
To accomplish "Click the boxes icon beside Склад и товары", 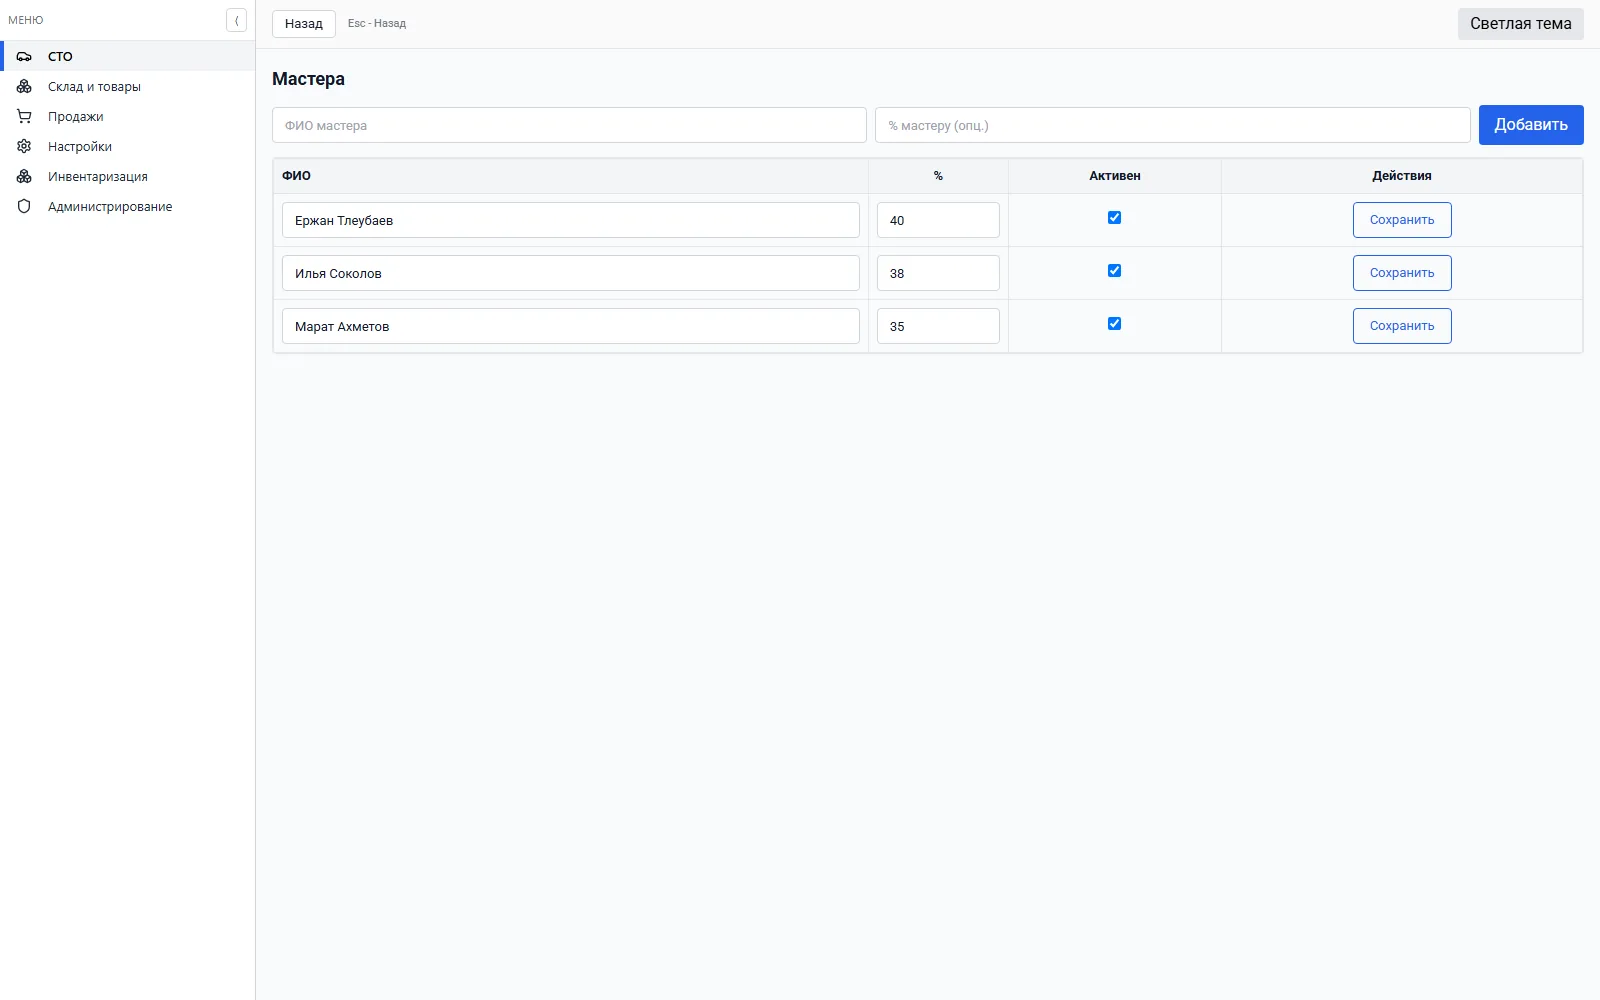I will click(x=24, y=86).
